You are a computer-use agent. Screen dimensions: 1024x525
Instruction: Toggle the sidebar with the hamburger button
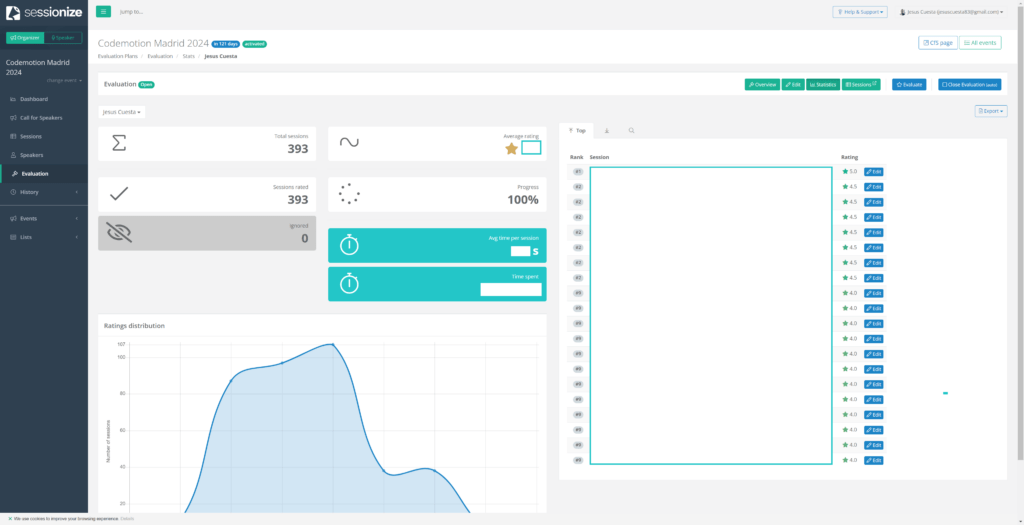103,12
